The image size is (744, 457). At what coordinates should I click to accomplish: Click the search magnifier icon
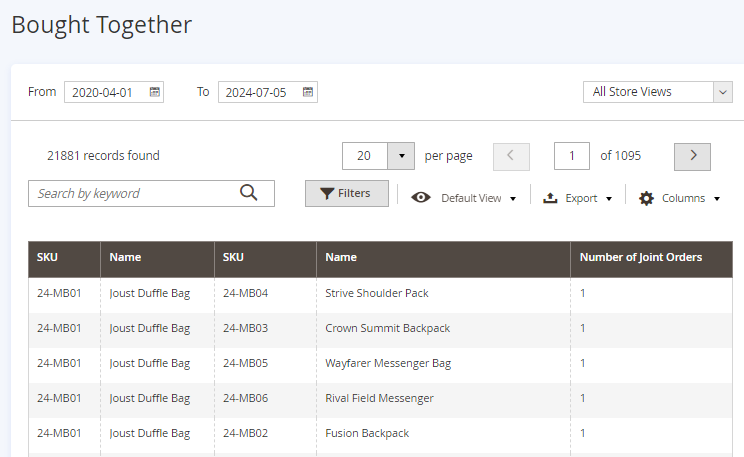click(249, 193)
